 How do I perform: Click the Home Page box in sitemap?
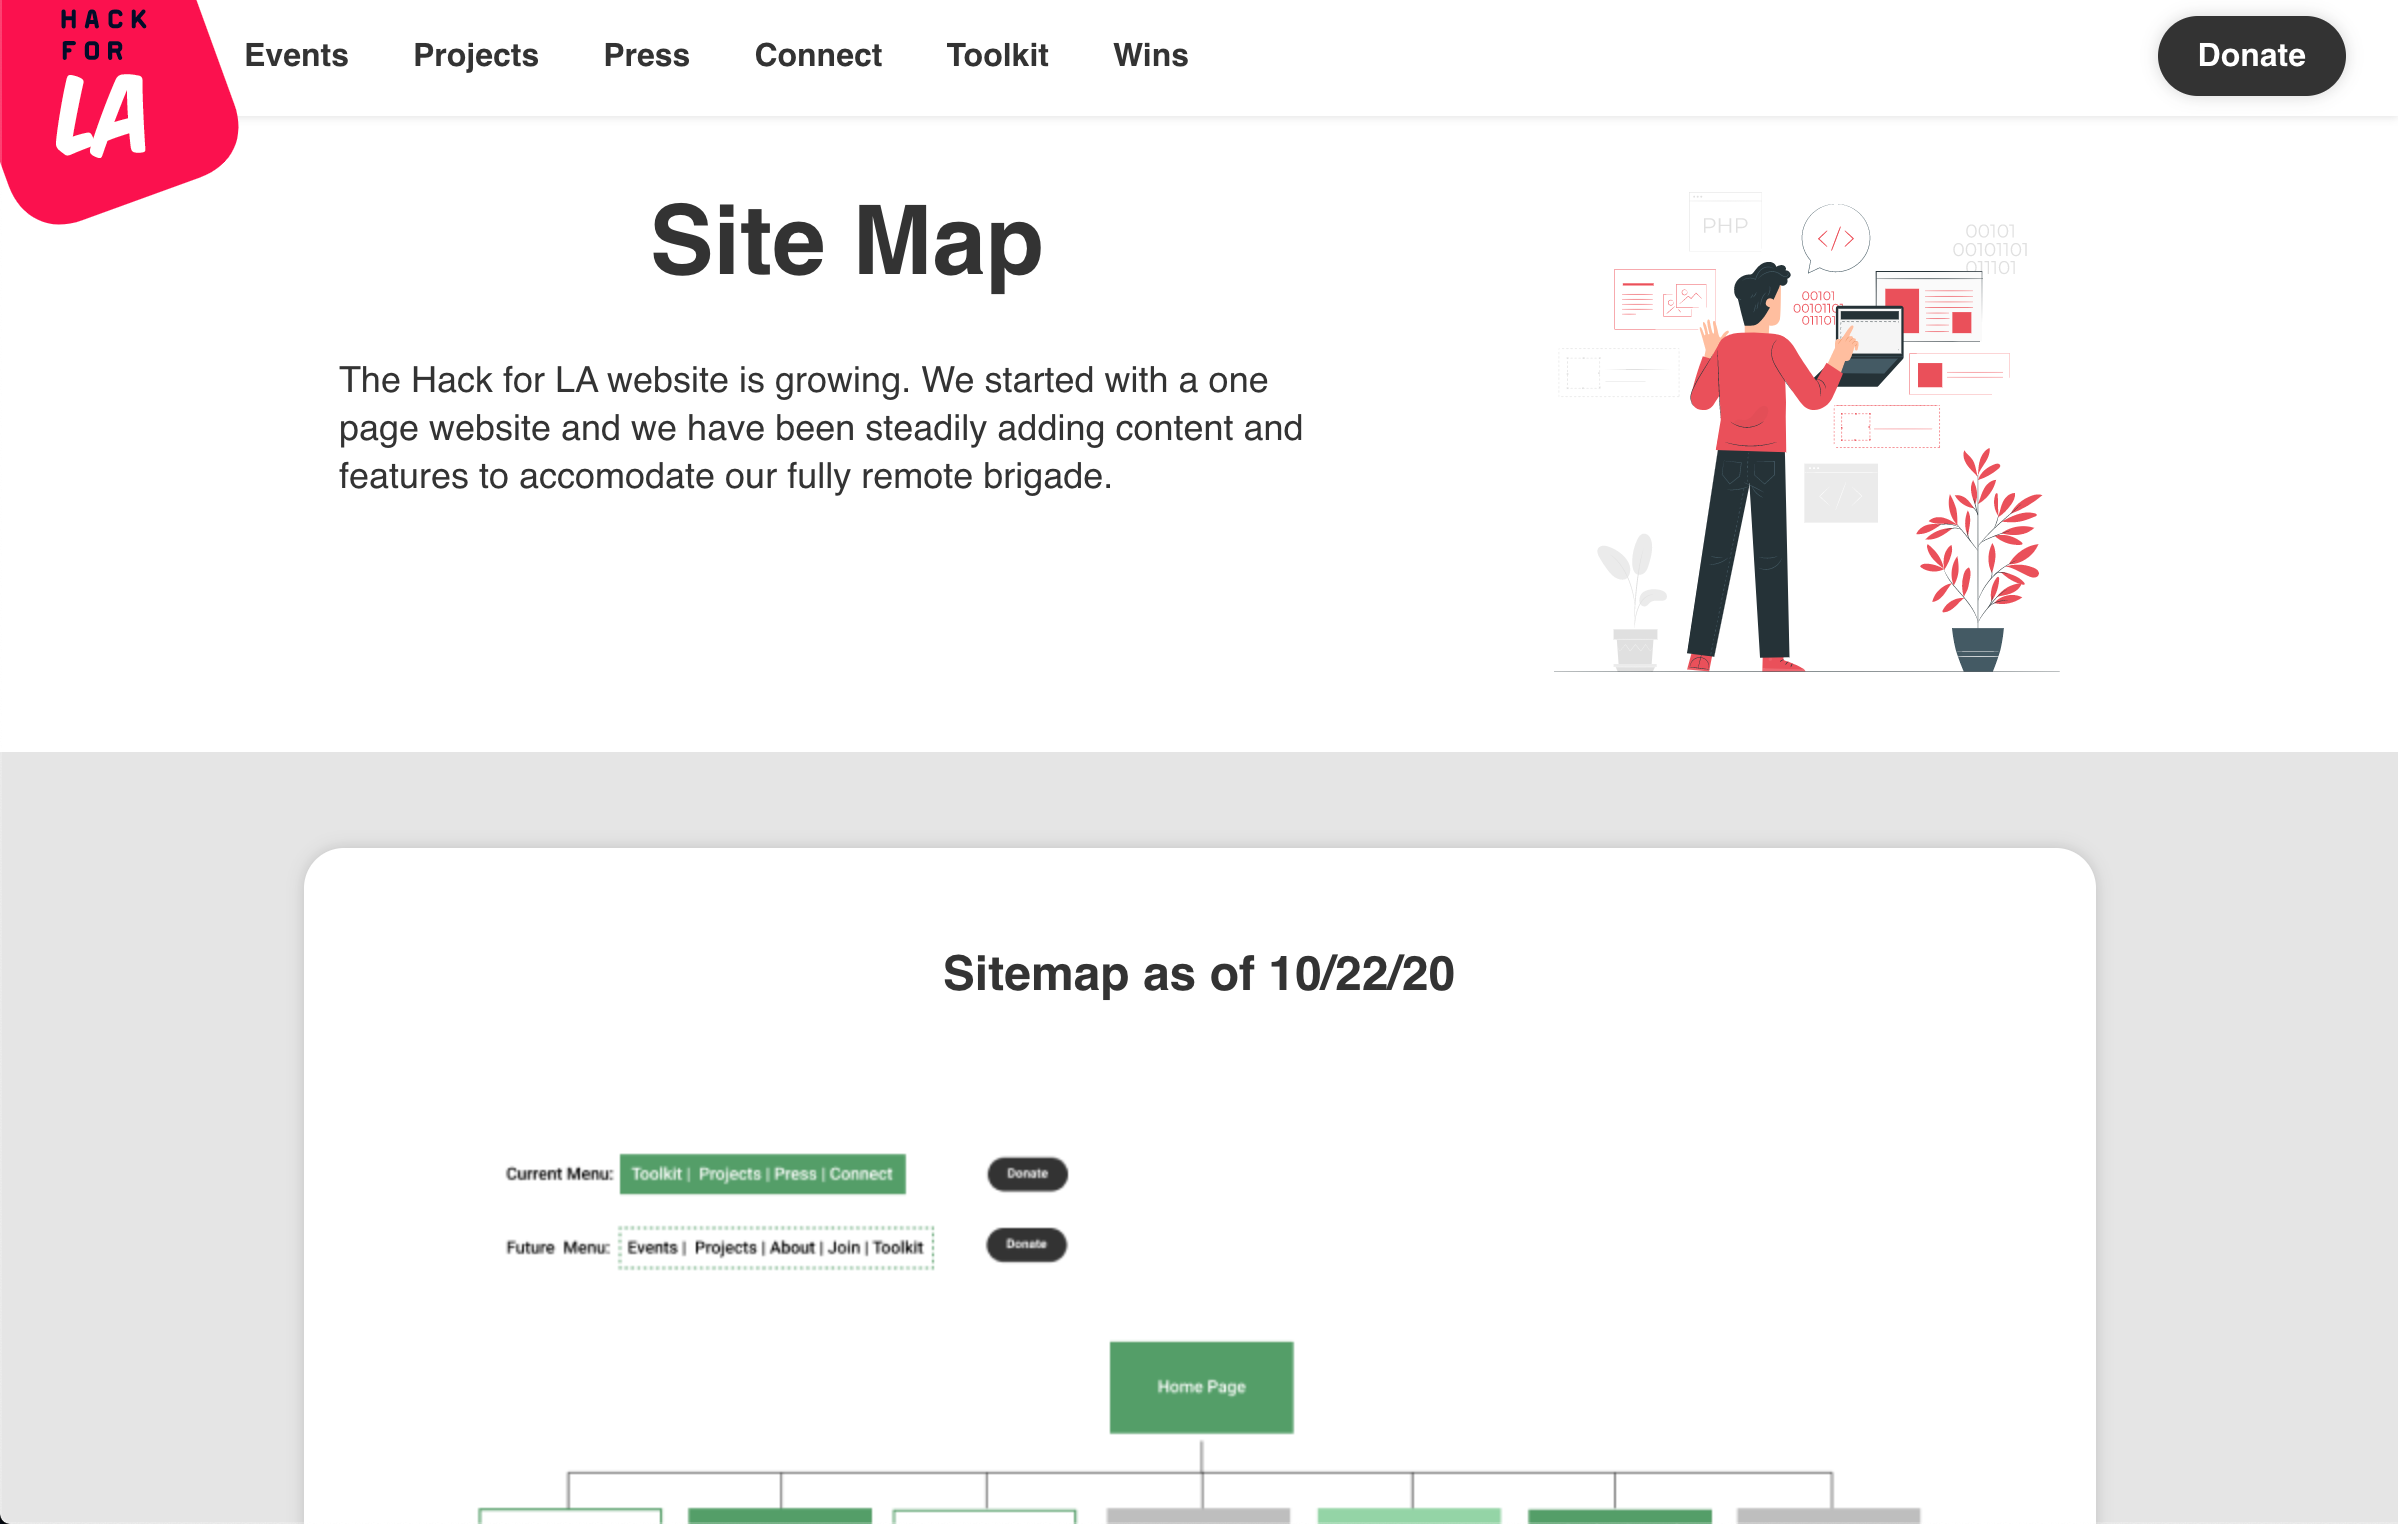1200,1387
